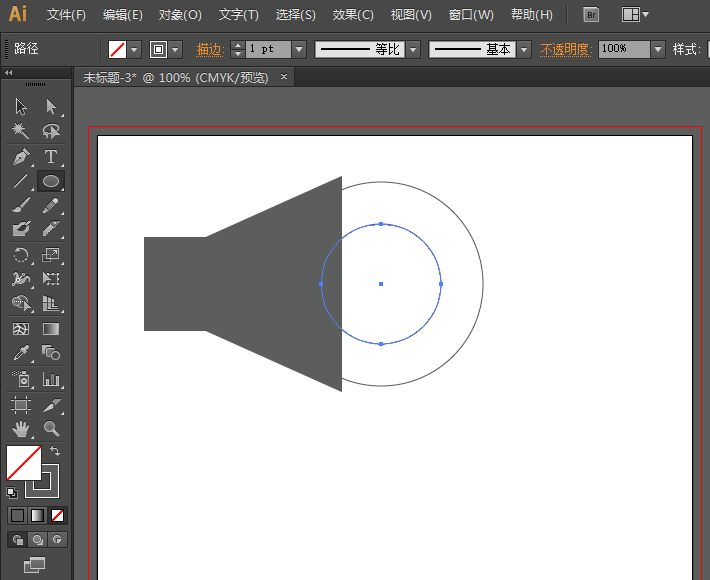Click the 不透明度 opacity panel link
The width and height of the screenshot is (710, 580).
pos(566,49)
